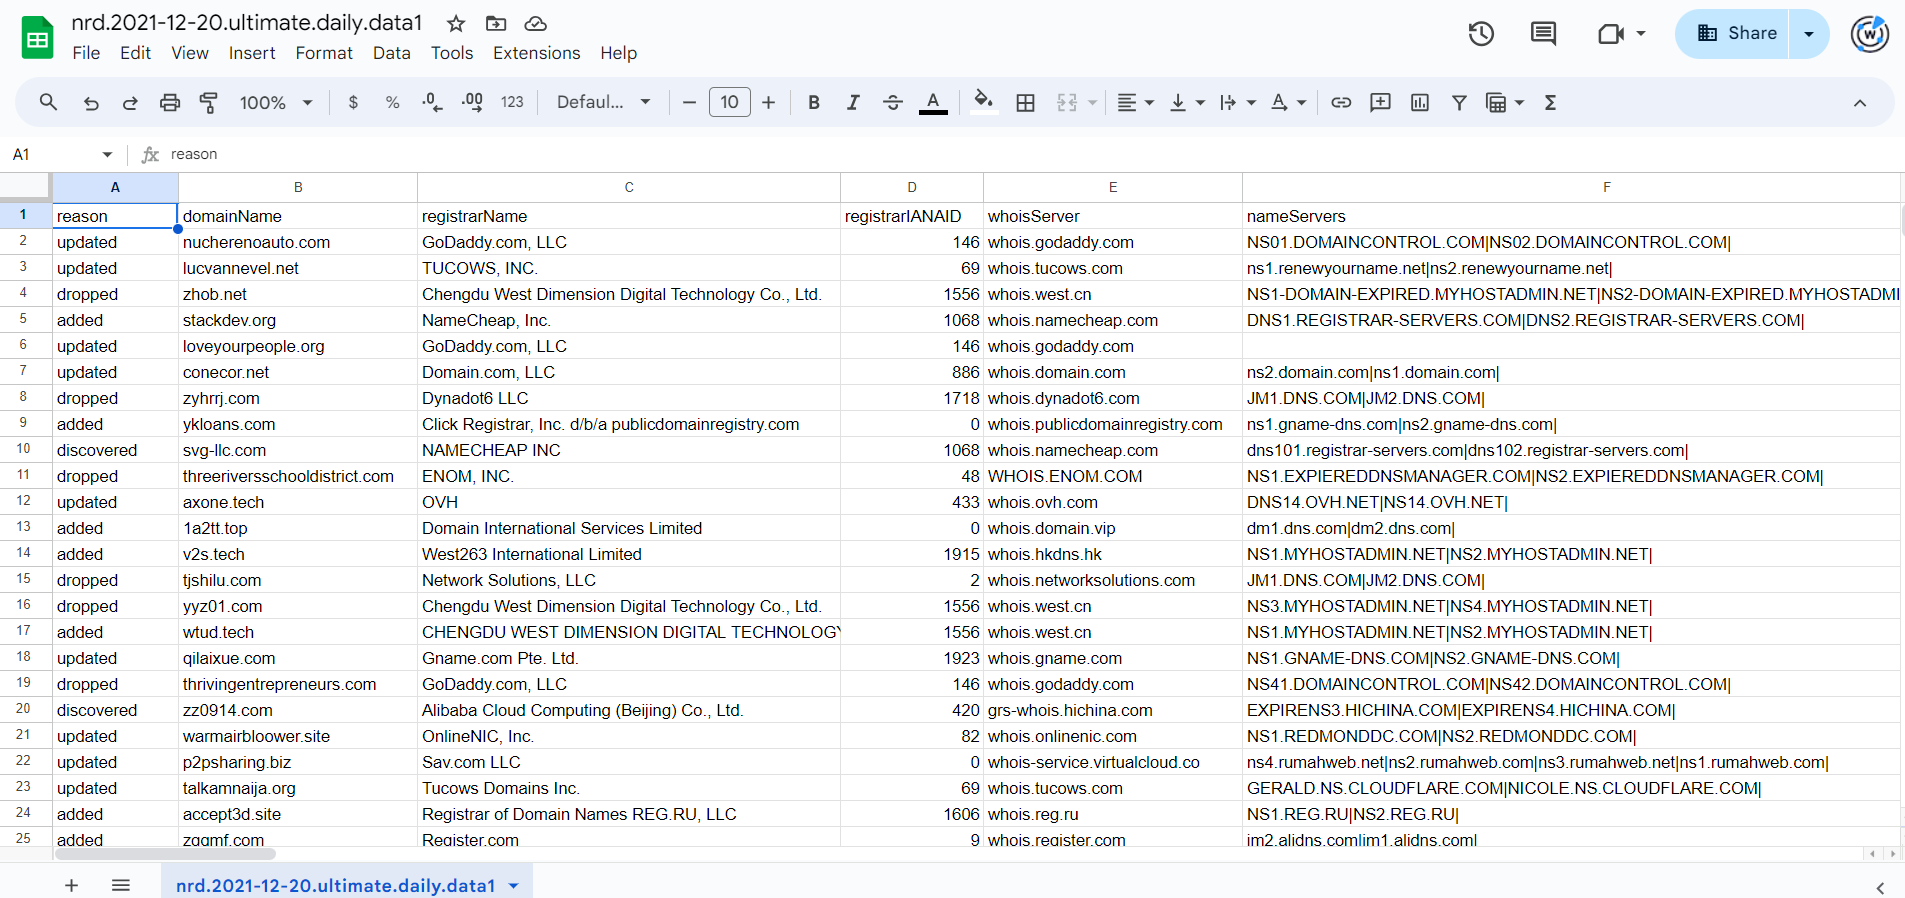Click the Insert chart icon
The width and height of the screenshot is (1905, 898).
pos(1419,103)
